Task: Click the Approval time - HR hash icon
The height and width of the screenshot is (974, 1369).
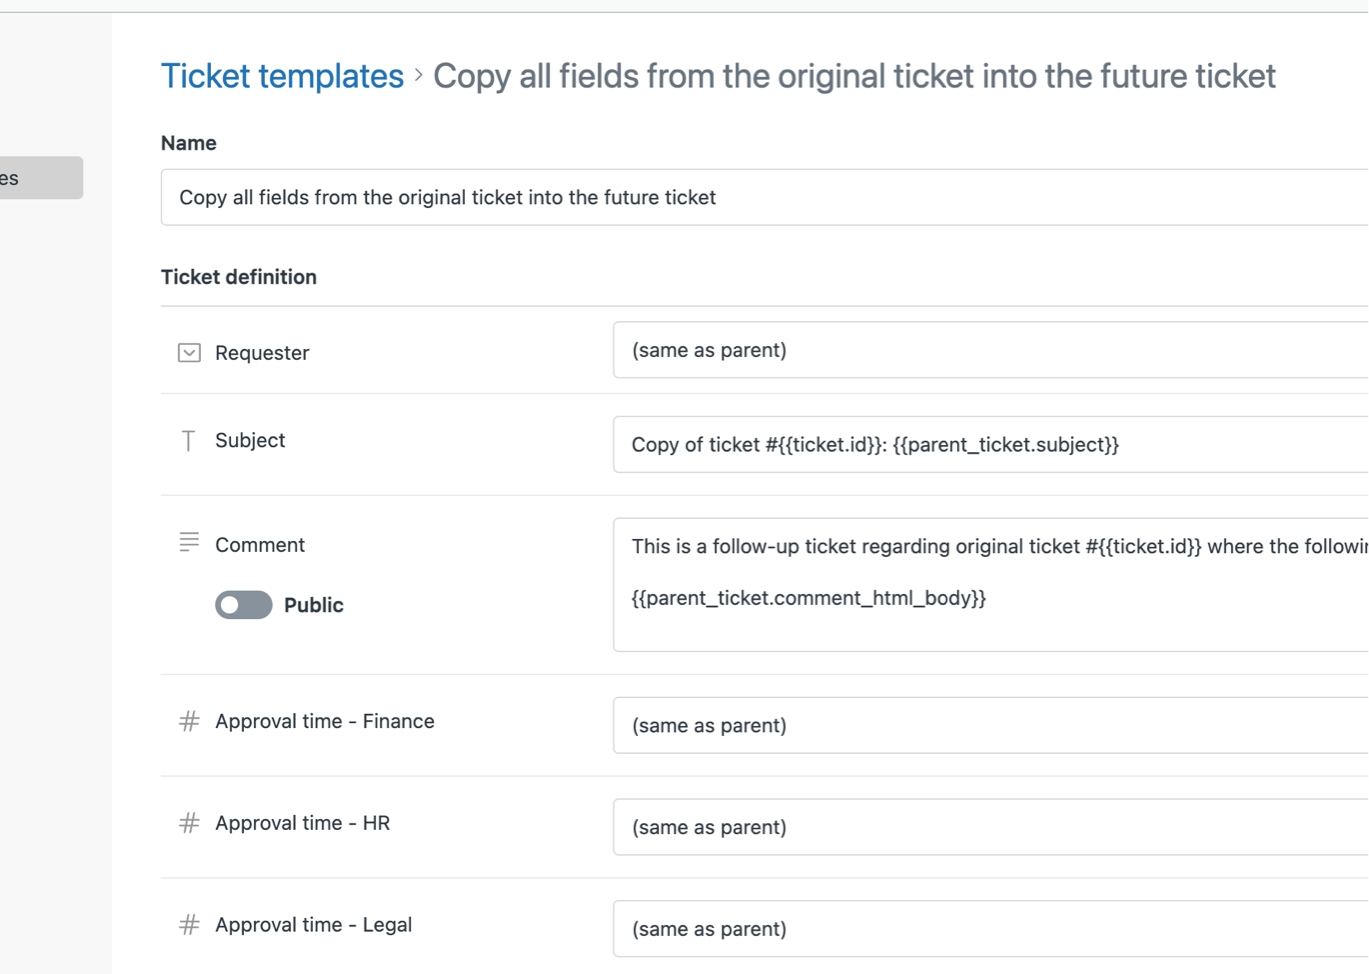Action: [x=189, y=823]
